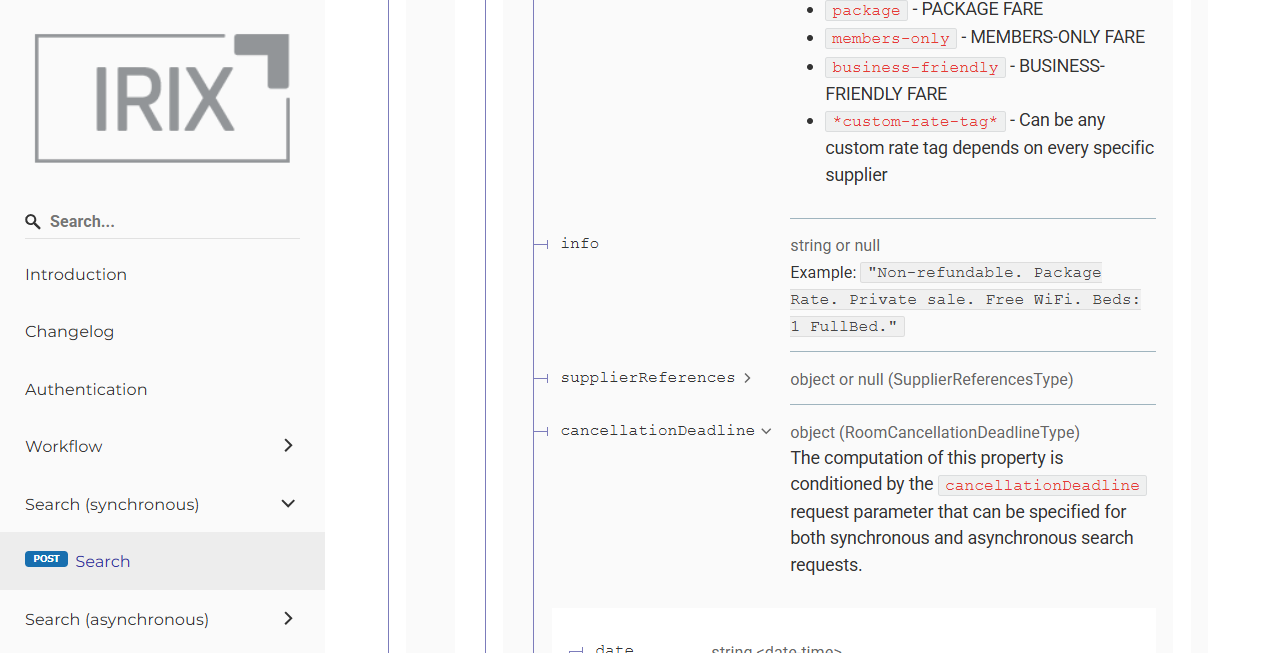
Task: Expand the Search (asynchronous) chevron
Action: click(x=288, y=619)
